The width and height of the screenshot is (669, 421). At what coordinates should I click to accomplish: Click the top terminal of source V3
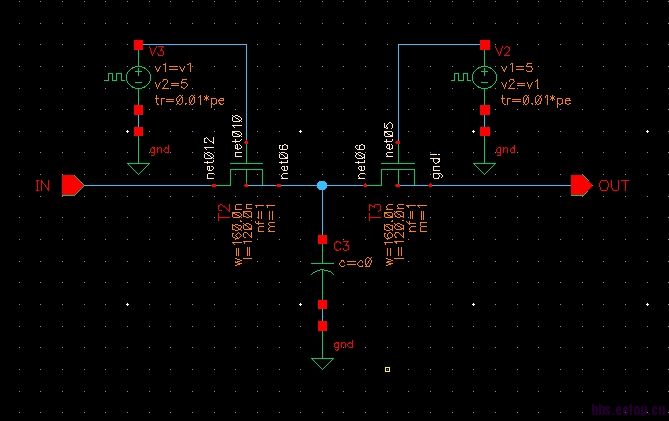(x=138, y=45)
